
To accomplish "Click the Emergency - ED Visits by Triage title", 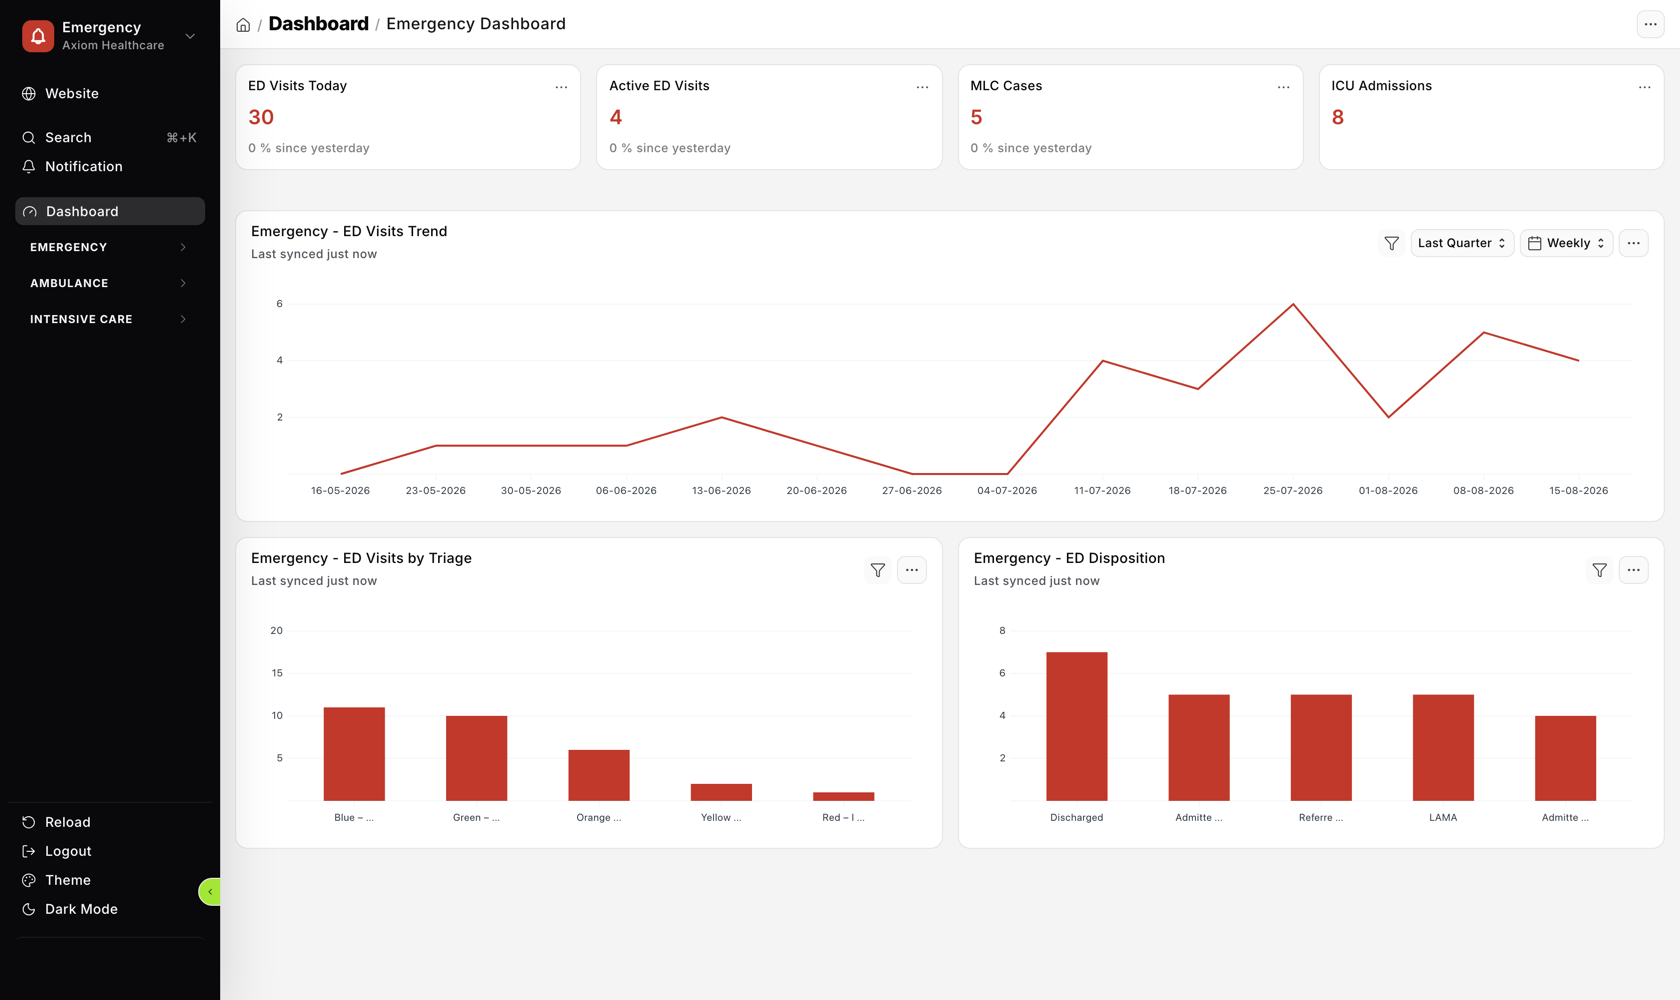I will [361, 558].
